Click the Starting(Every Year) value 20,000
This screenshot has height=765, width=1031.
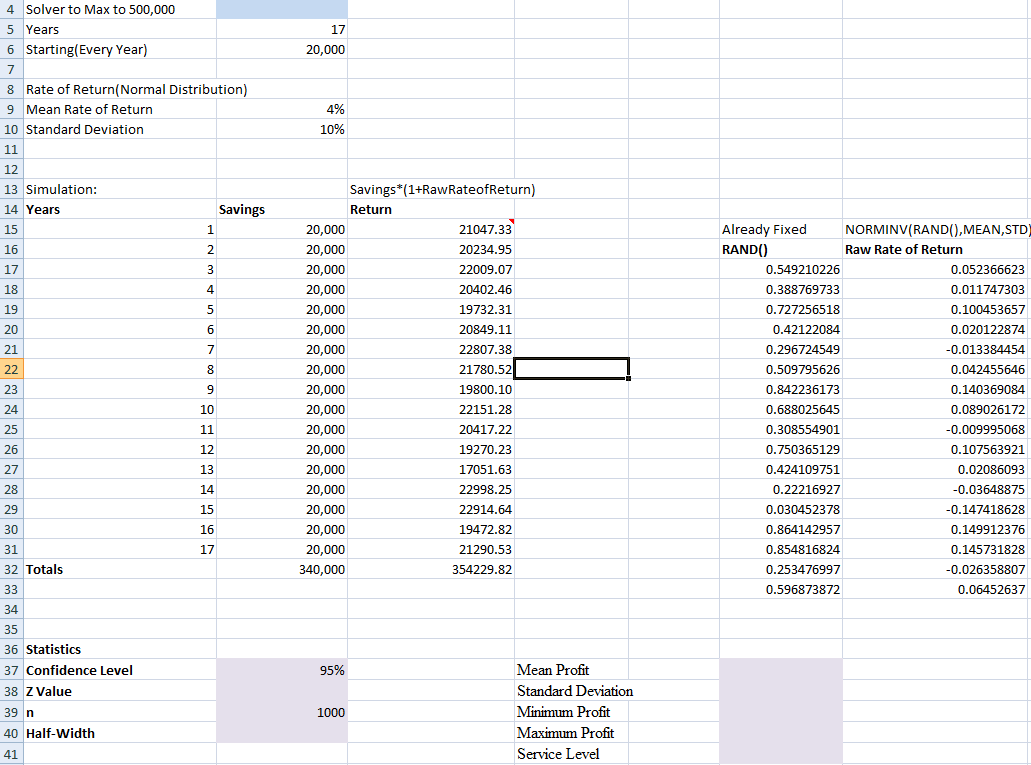point(282,49)
